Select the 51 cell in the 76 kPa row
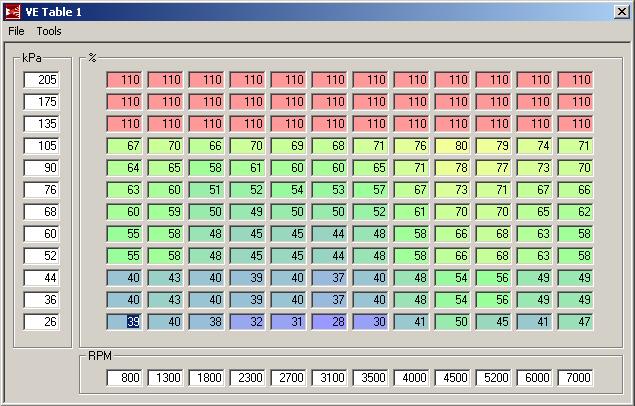 [206, 189]
